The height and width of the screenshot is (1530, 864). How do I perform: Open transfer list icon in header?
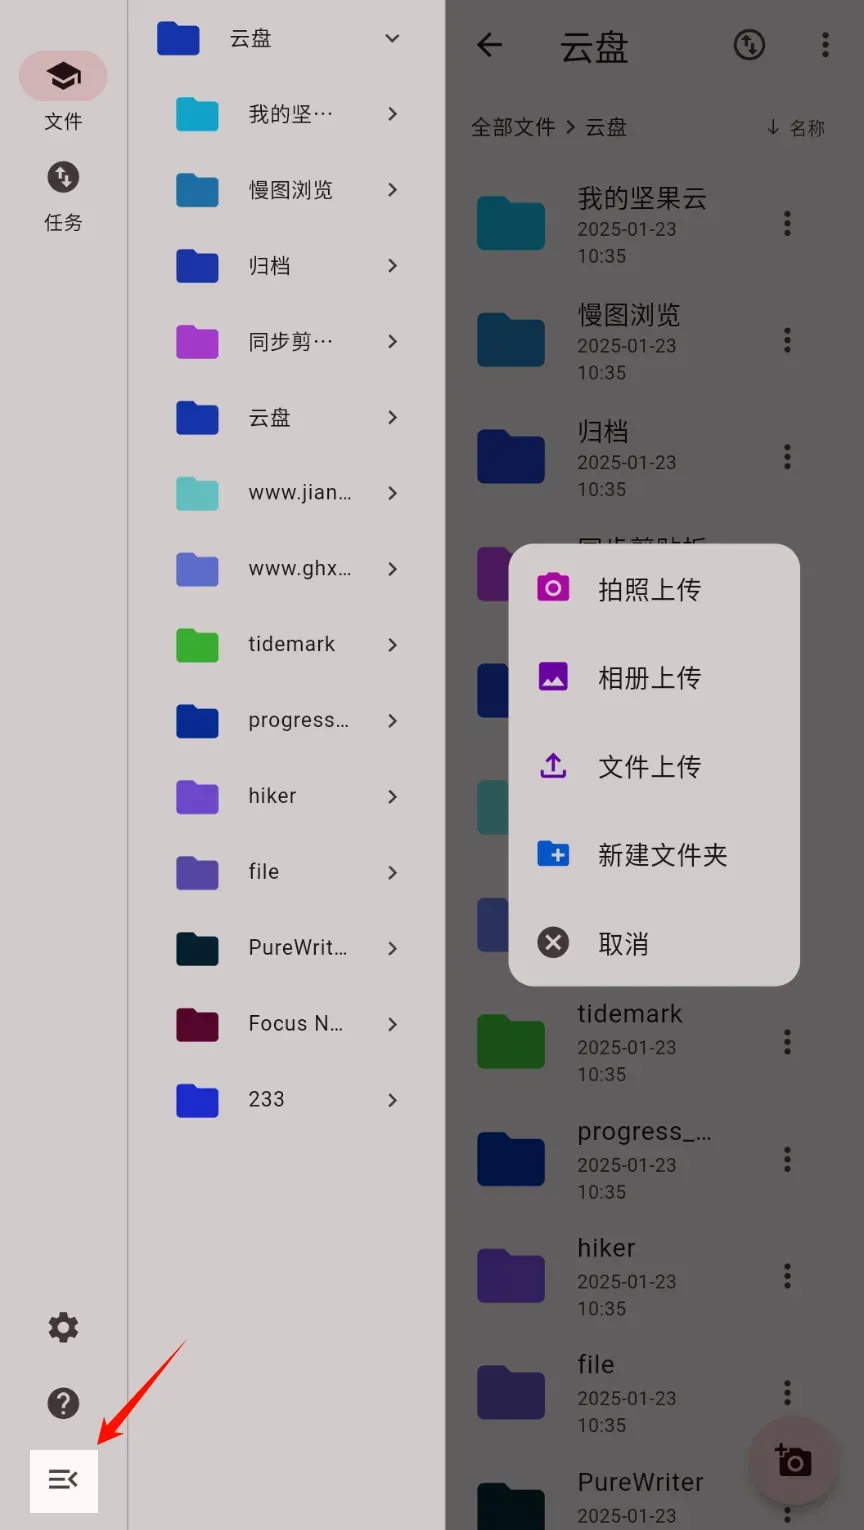pos(749,45)
